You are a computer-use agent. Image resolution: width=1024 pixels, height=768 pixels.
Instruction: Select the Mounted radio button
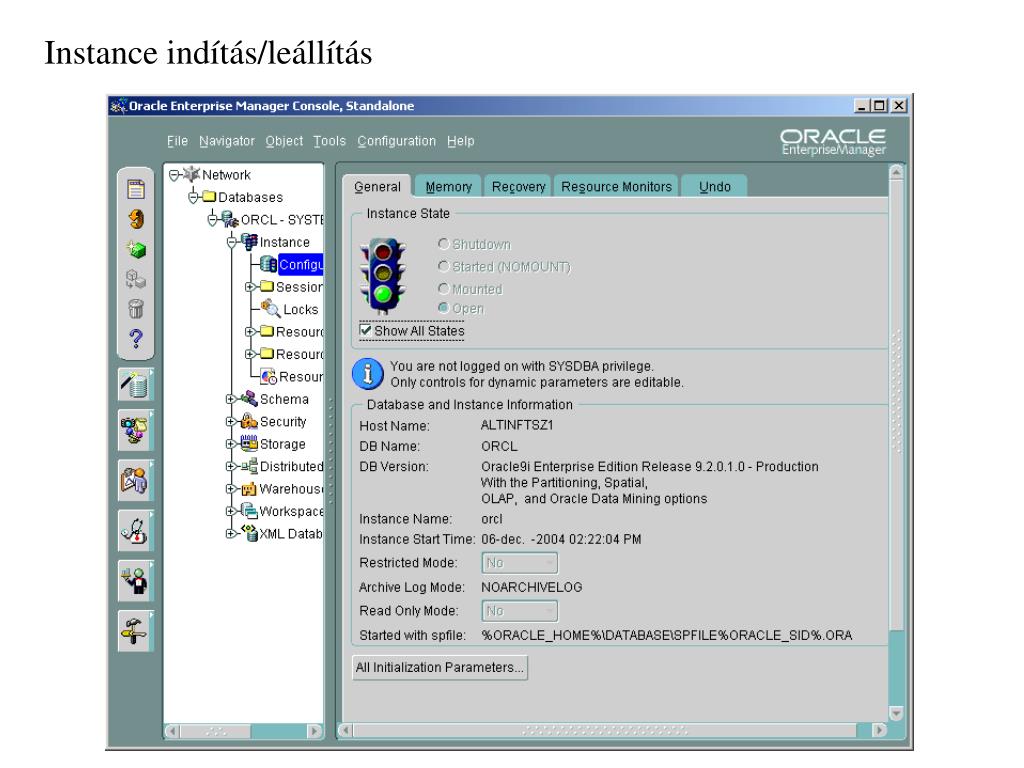point(443,289)
